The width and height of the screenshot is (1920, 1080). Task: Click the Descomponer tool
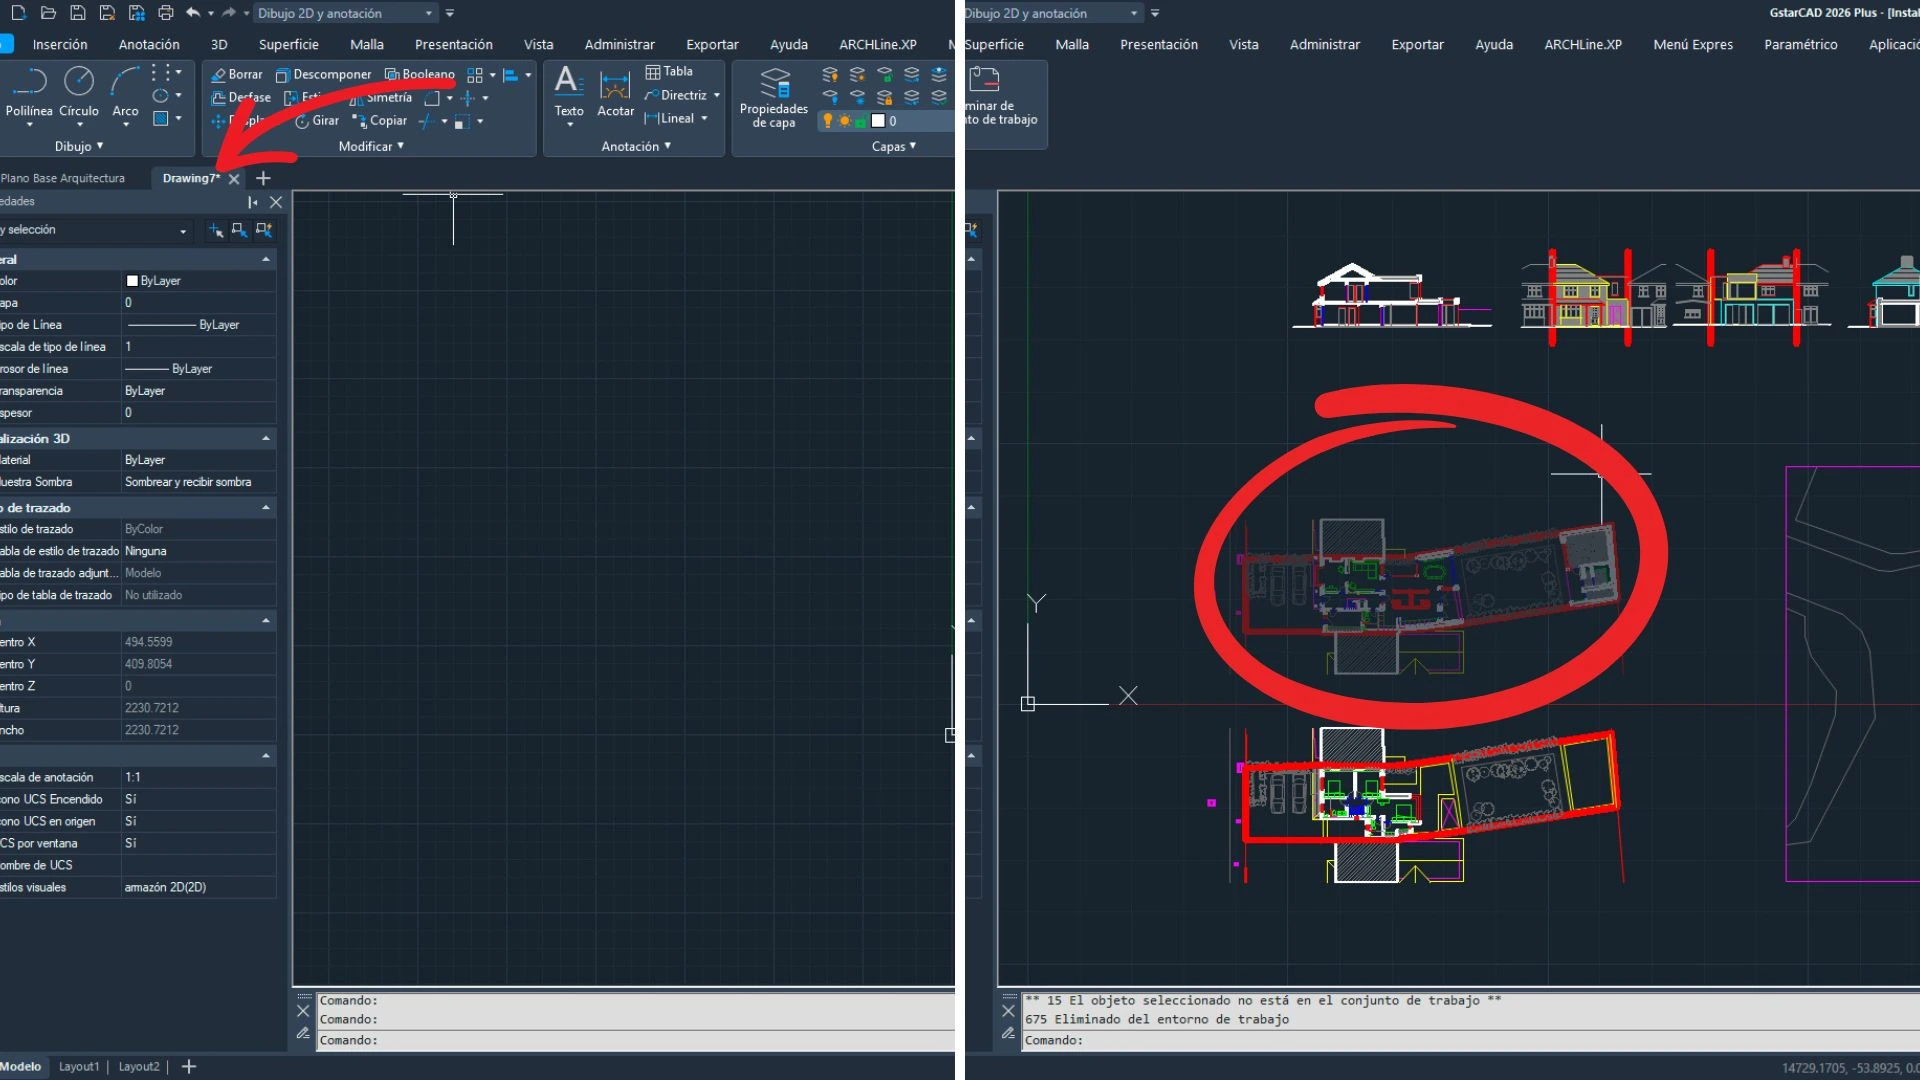323,74
